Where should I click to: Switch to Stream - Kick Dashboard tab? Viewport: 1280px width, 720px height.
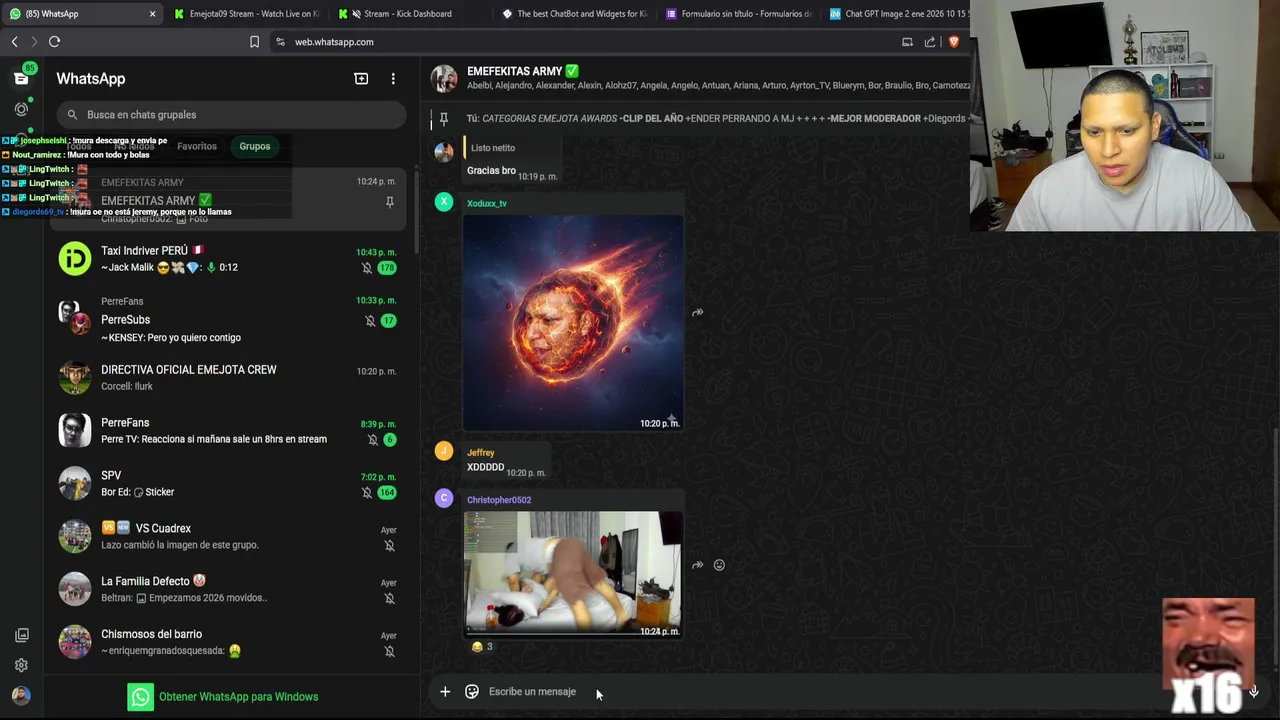pyautogui.click(x=408, y=14)
